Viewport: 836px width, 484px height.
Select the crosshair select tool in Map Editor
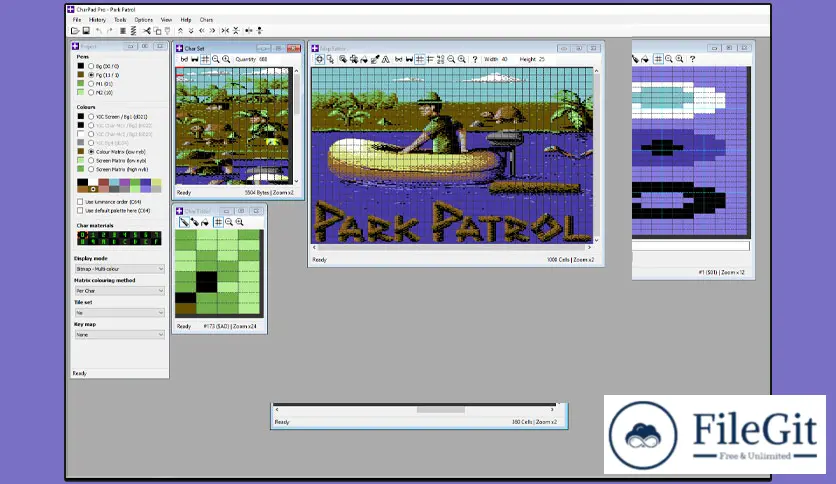(x=319, y=59)
